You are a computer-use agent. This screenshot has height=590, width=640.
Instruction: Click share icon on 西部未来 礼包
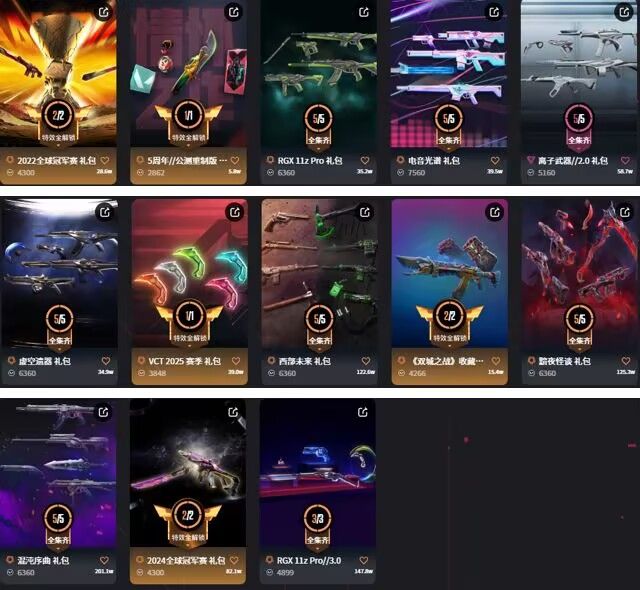coord(365,212)
